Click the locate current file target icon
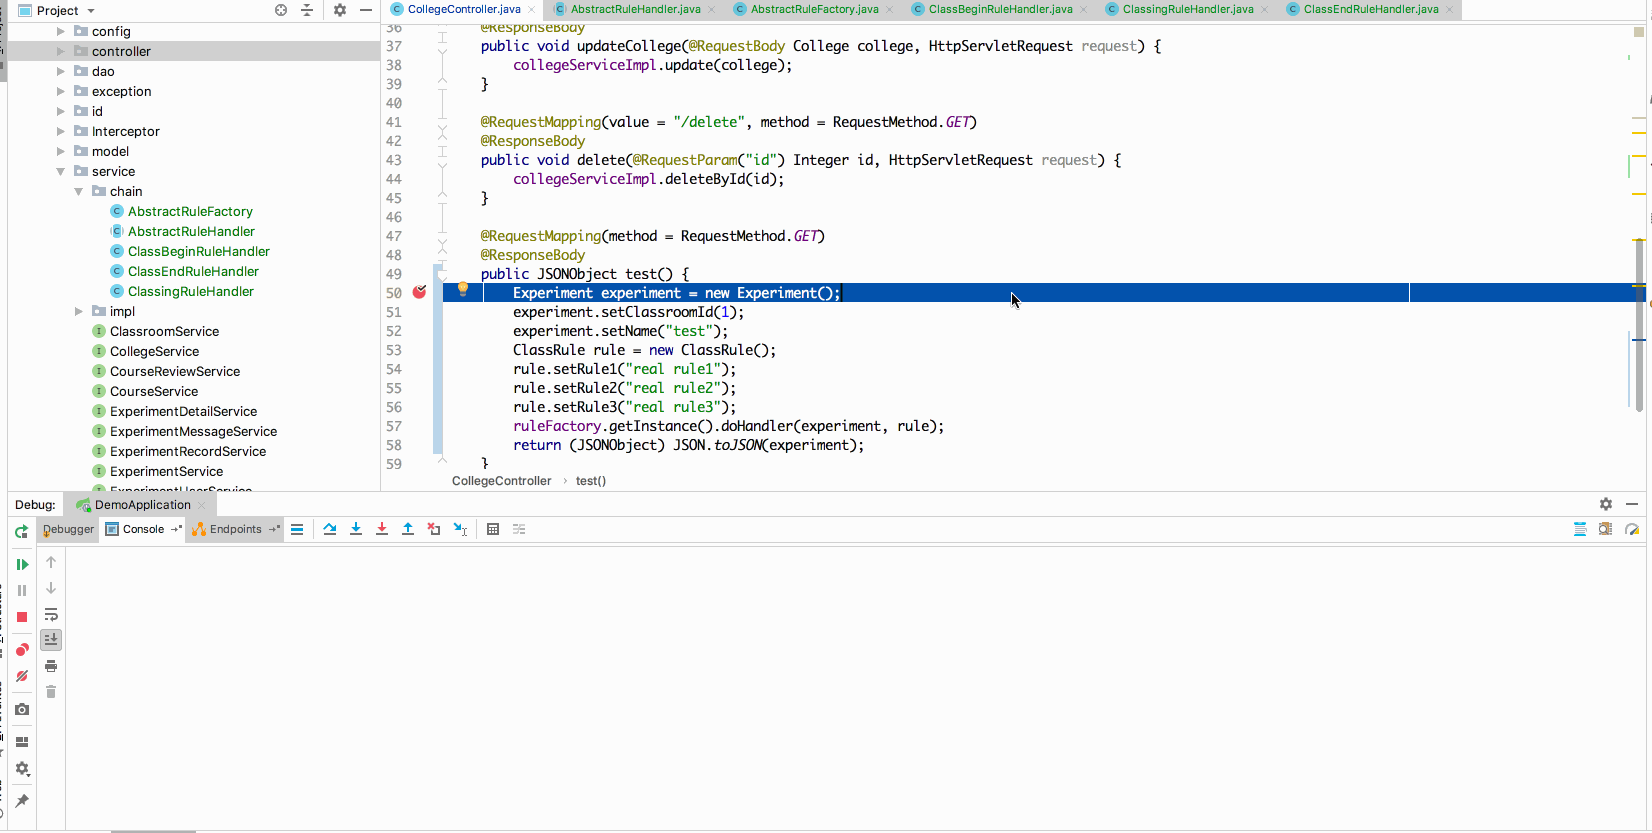 (x=281, y=10)
